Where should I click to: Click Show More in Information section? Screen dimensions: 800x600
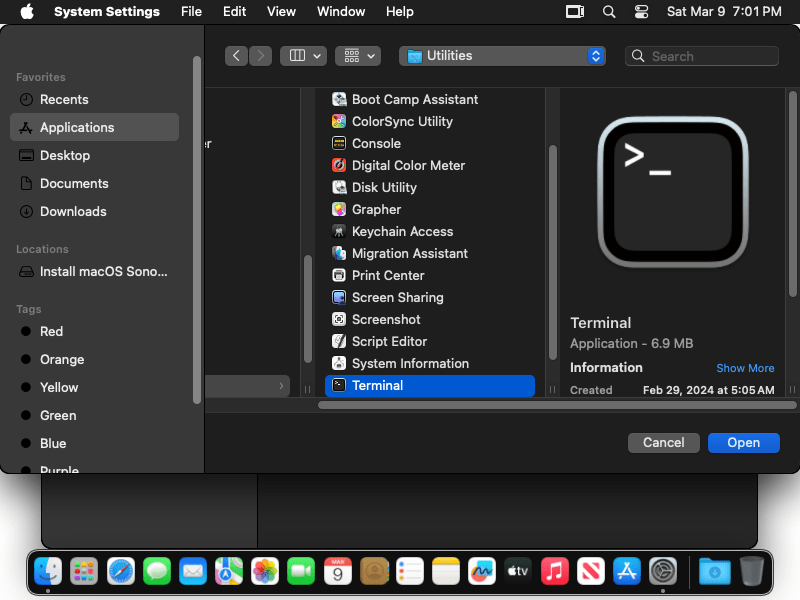(x=745, y=368)
